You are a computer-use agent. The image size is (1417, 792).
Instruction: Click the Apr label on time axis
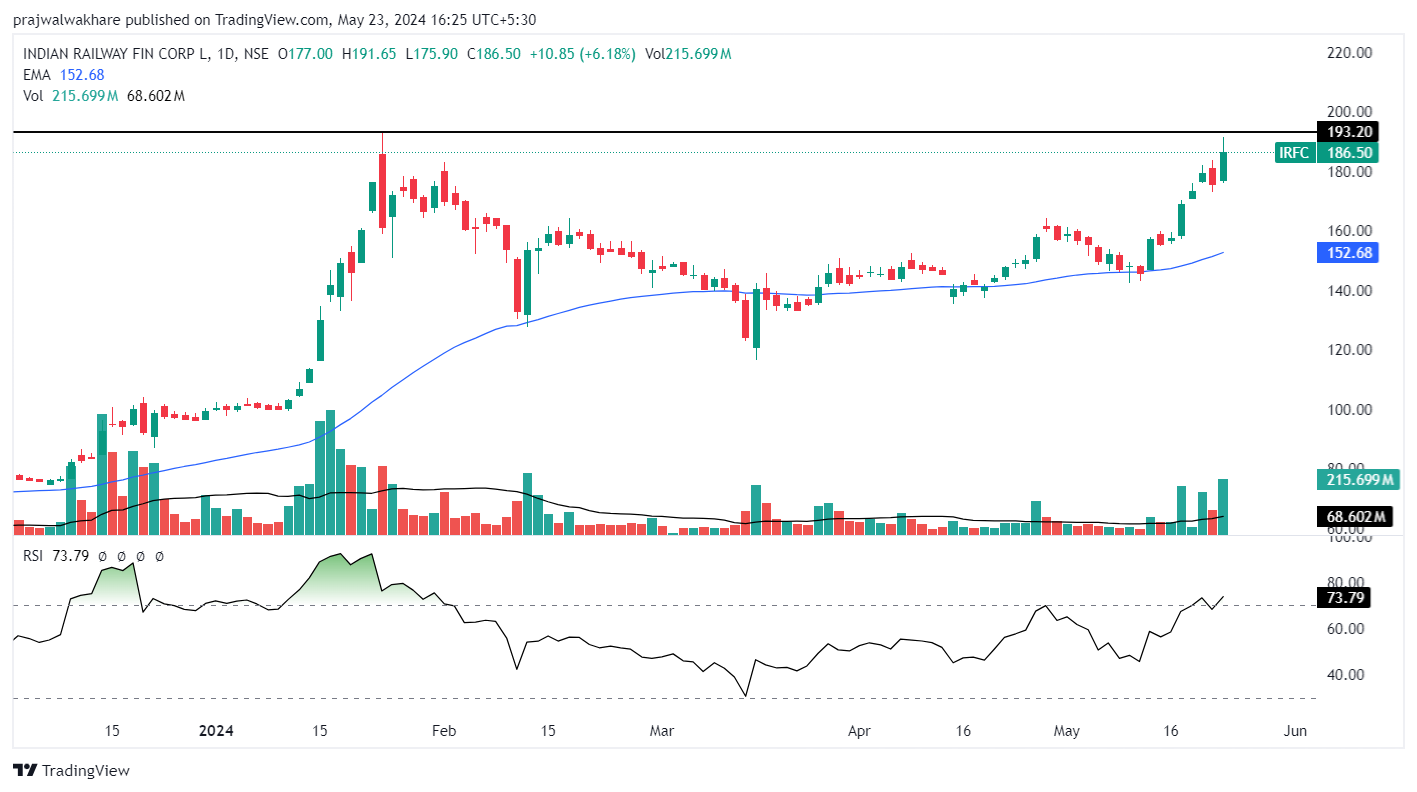(859, 731)
